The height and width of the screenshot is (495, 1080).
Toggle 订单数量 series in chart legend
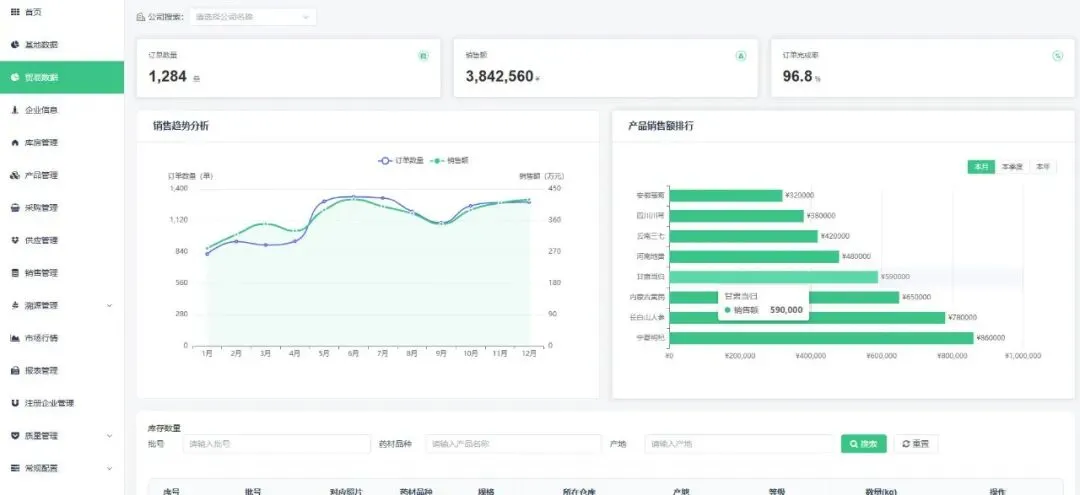401,160
